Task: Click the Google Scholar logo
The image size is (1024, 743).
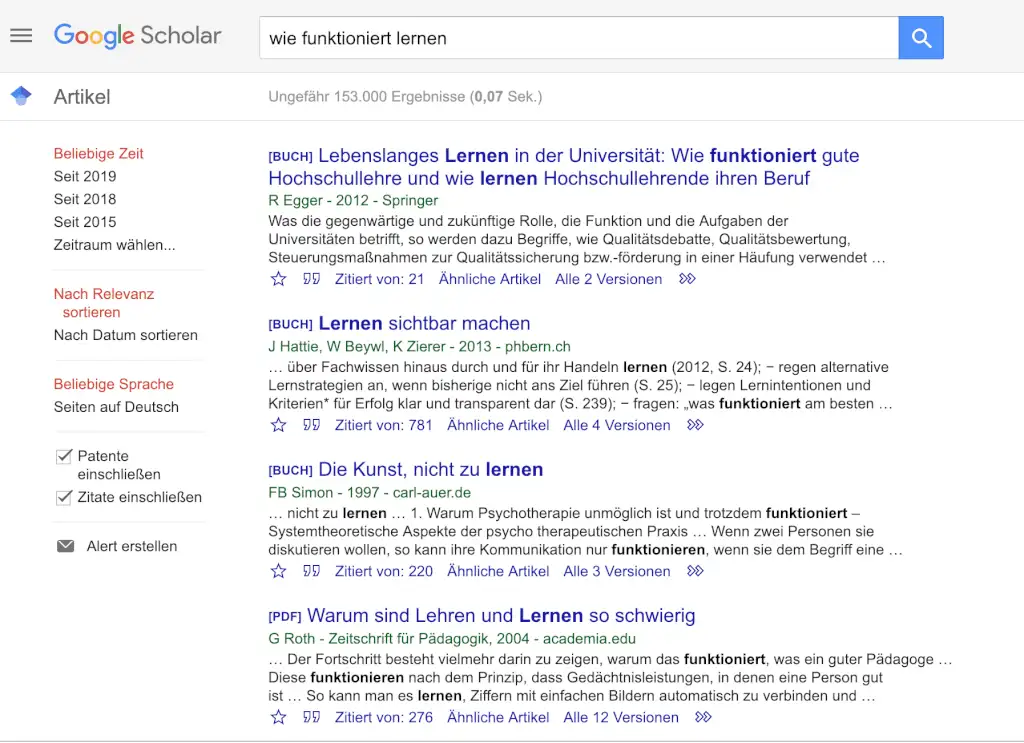Action: [137, 36]
